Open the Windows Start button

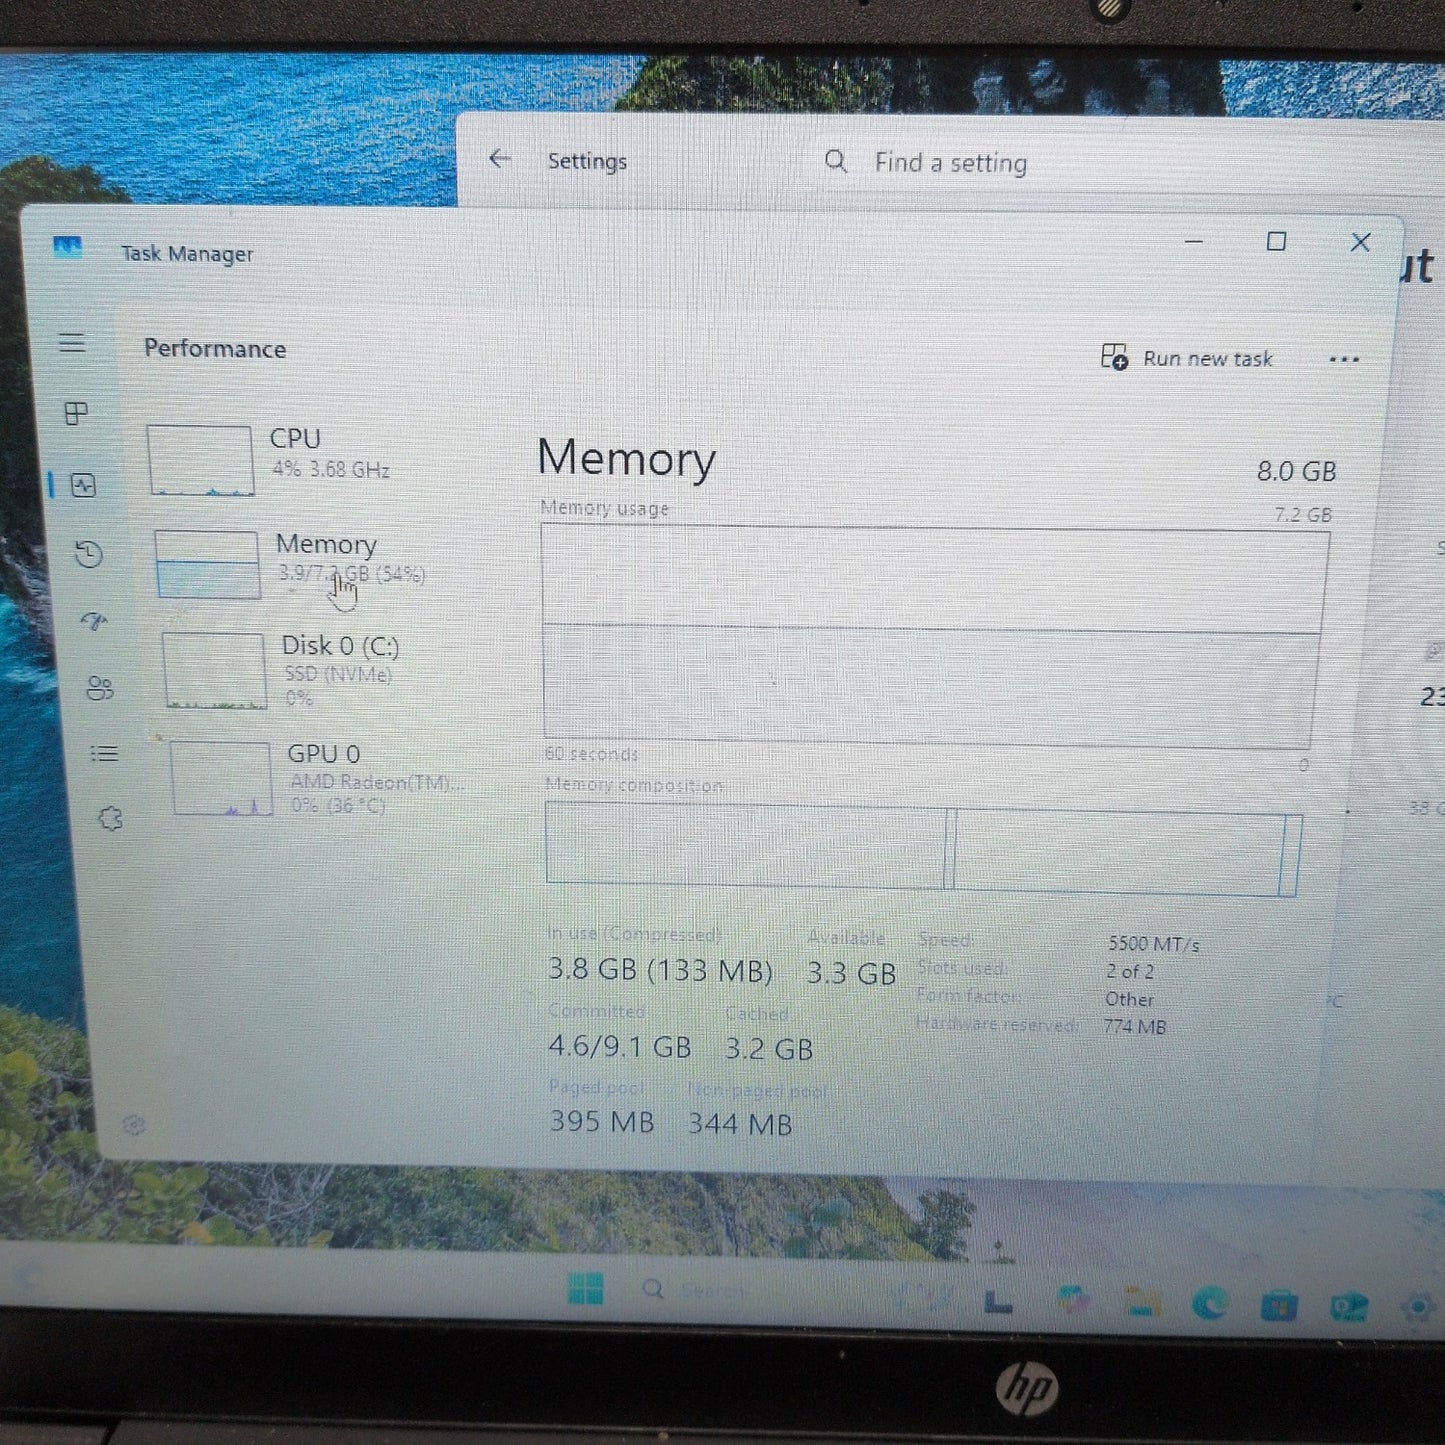click(586, 1287)
